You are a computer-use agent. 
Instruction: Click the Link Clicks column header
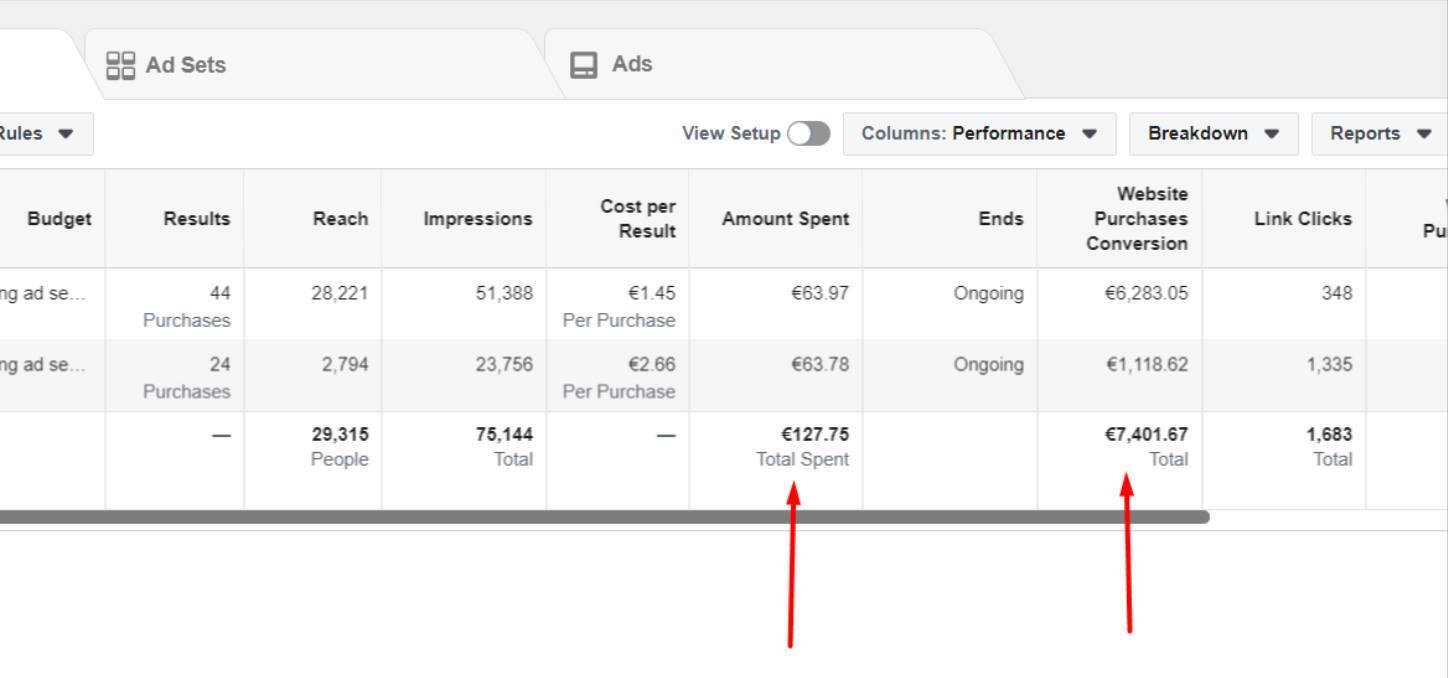(x=1302, y=219)
